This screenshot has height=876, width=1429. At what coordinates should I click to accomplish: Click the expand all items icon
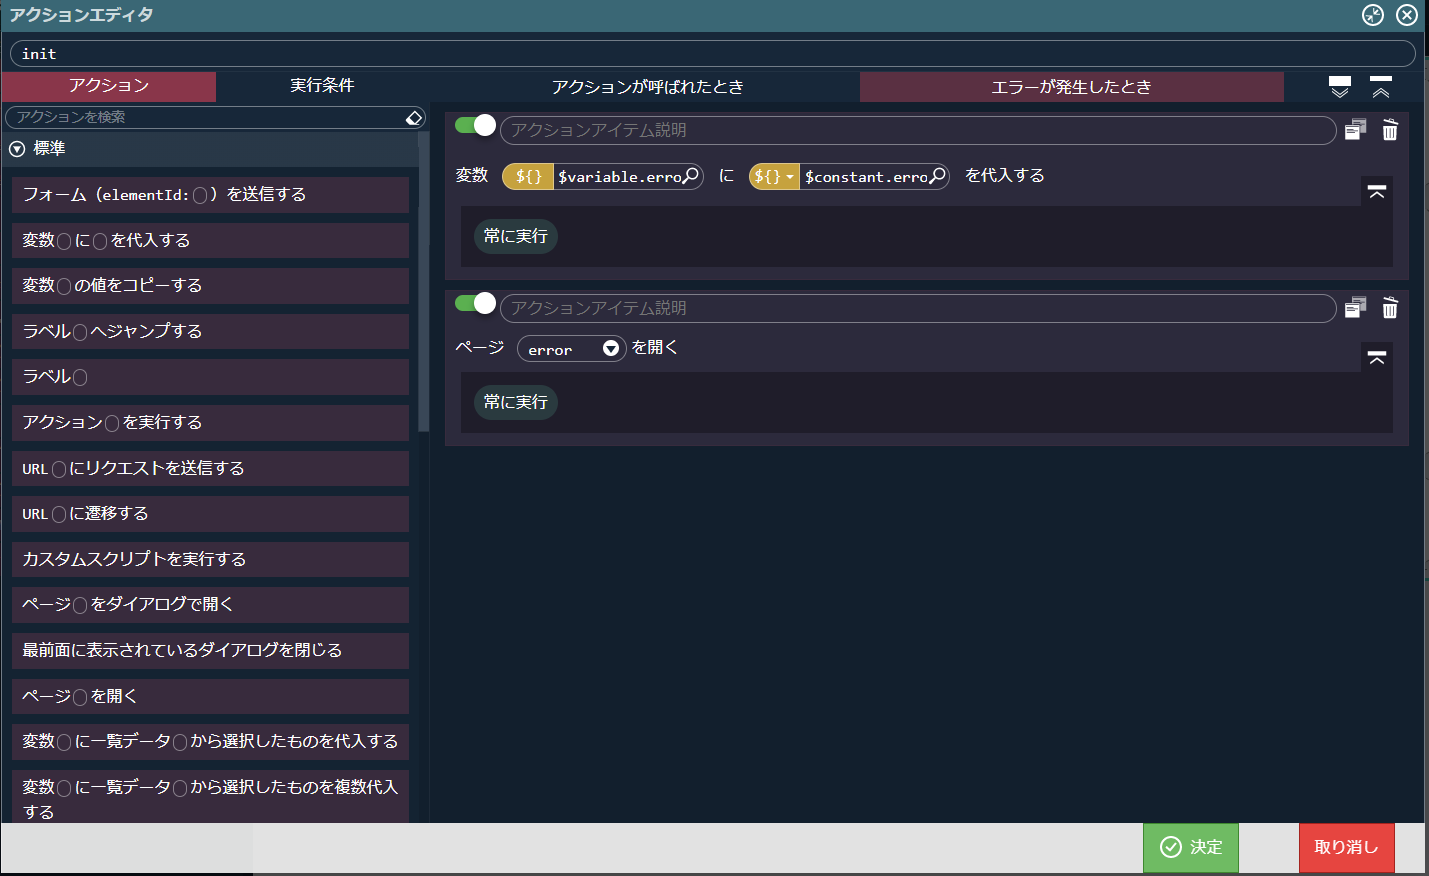(1340, 87)
